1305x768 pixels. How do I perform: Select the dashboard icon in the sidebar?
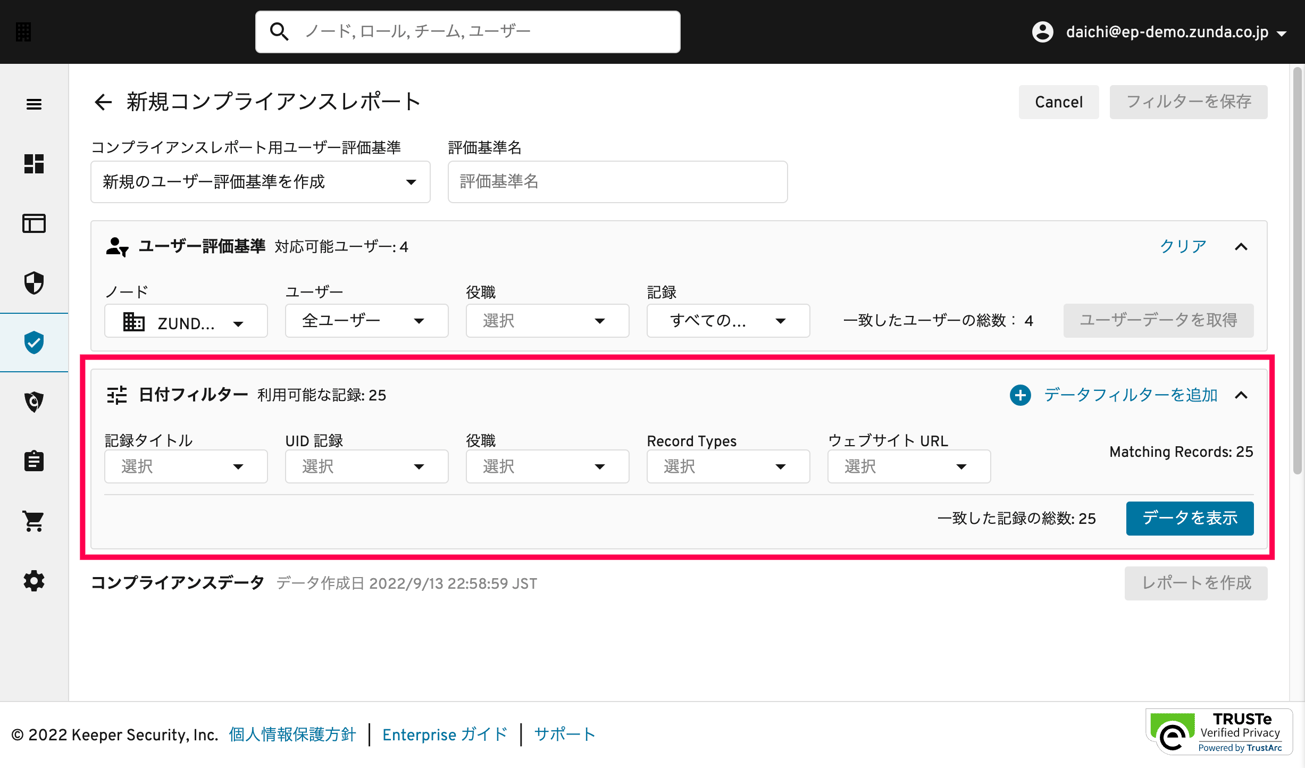tap(33, 164)
